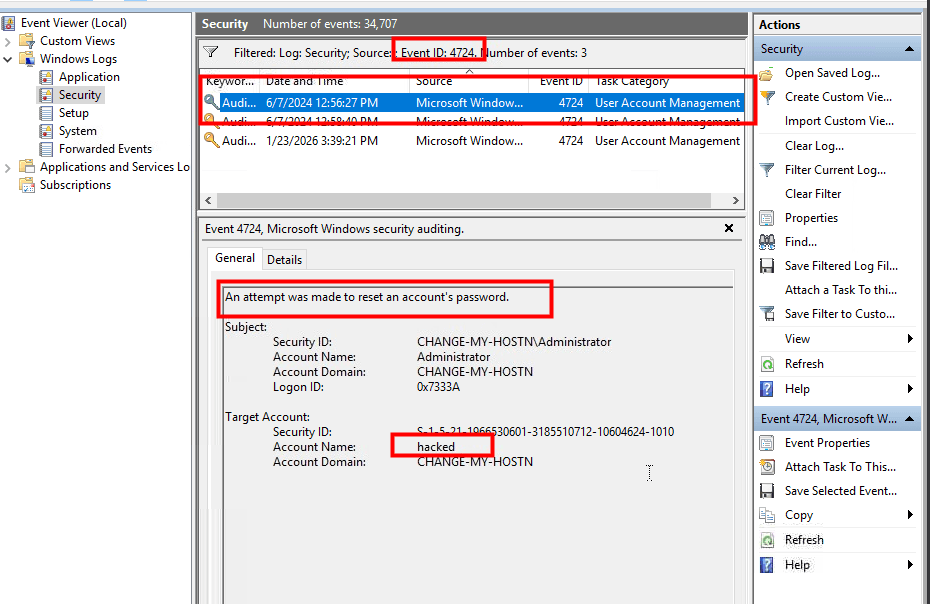Image resolution: width=930 pixels, height=604 pixels.
Task: Select the System log in tree
Action: click(x=77, y=131)
